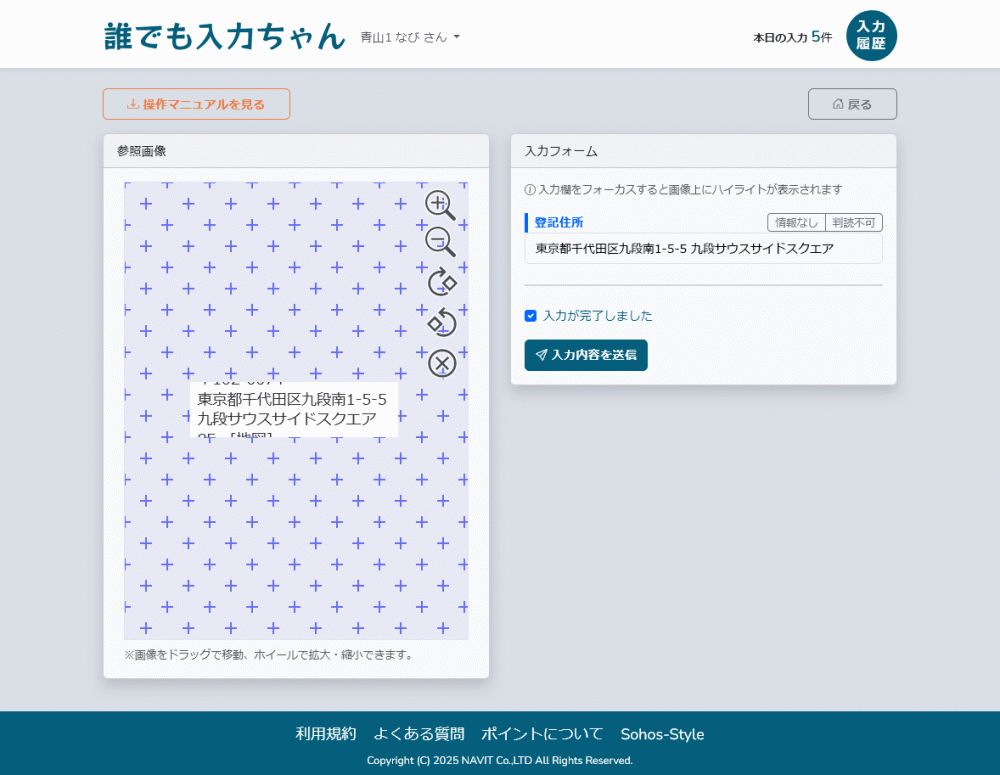
Task: Click the circled X reset icon
Action: [x=441, y=362]
